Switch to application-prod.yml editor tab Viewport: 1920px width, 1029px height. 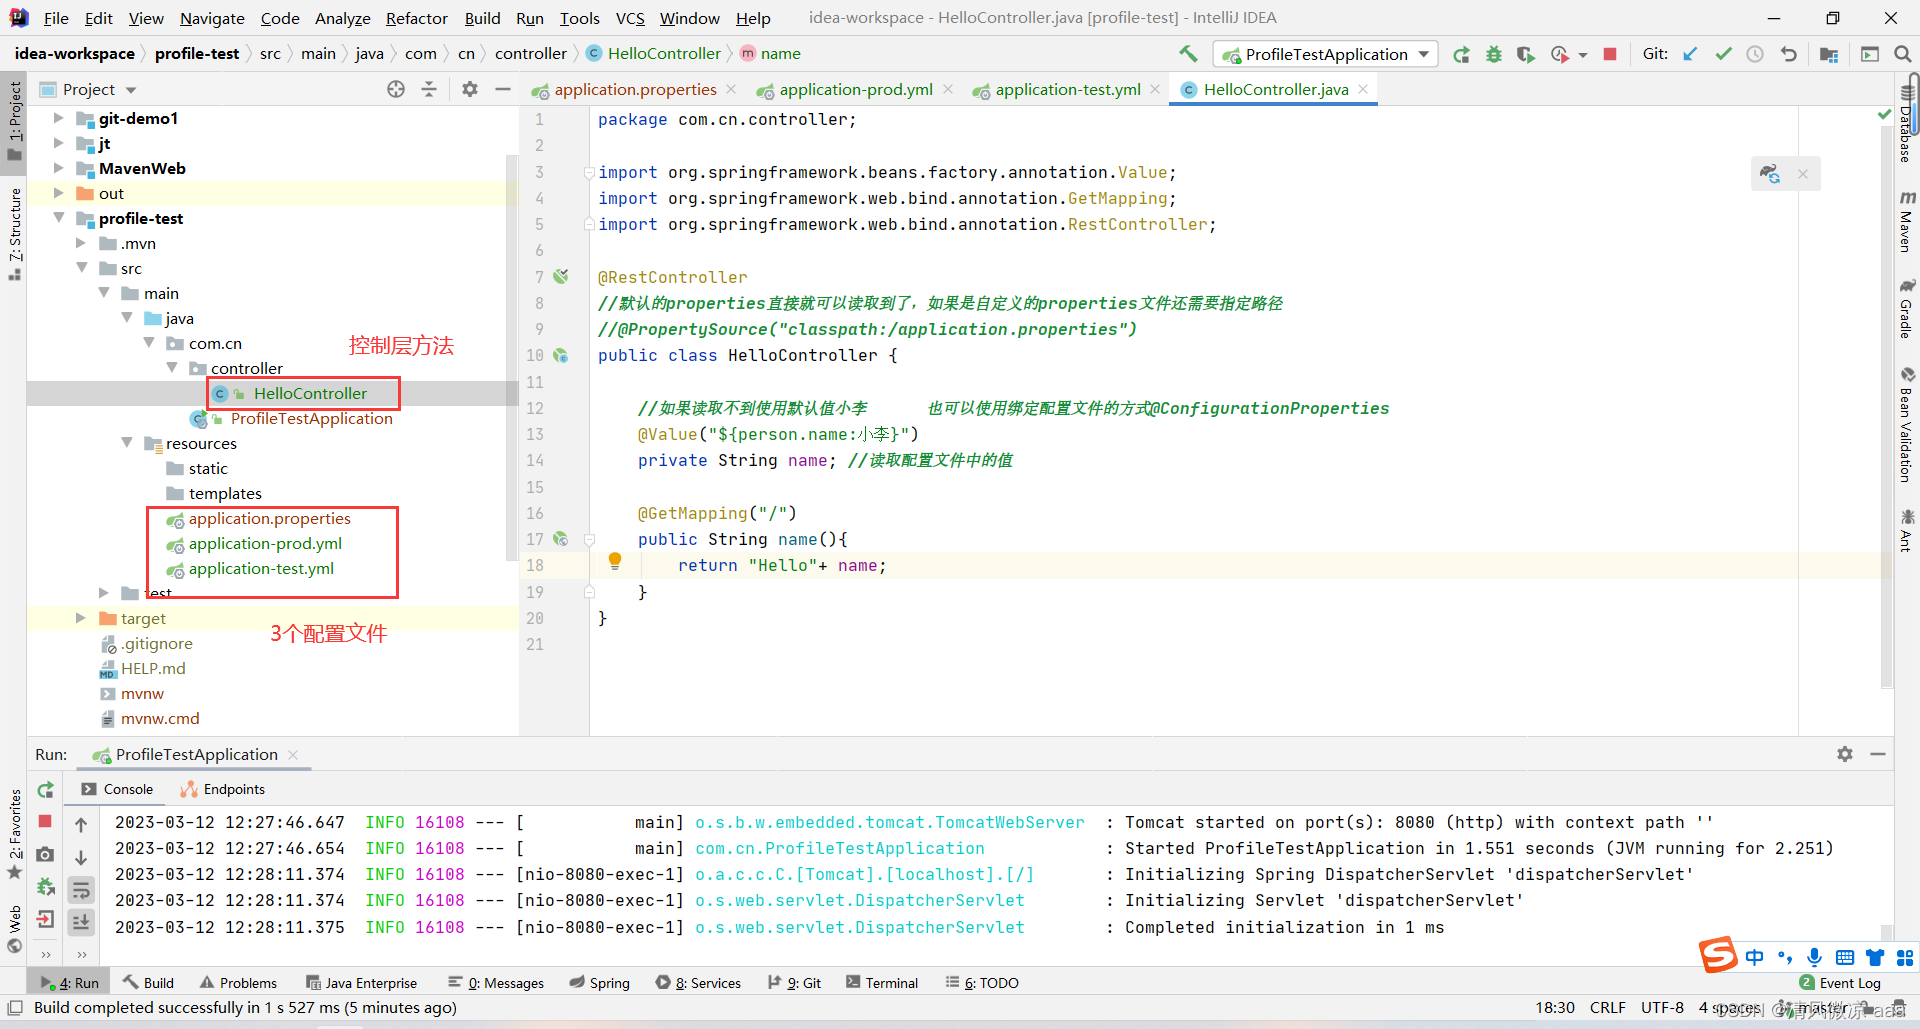pyautogui.click(x=856, y=89)
